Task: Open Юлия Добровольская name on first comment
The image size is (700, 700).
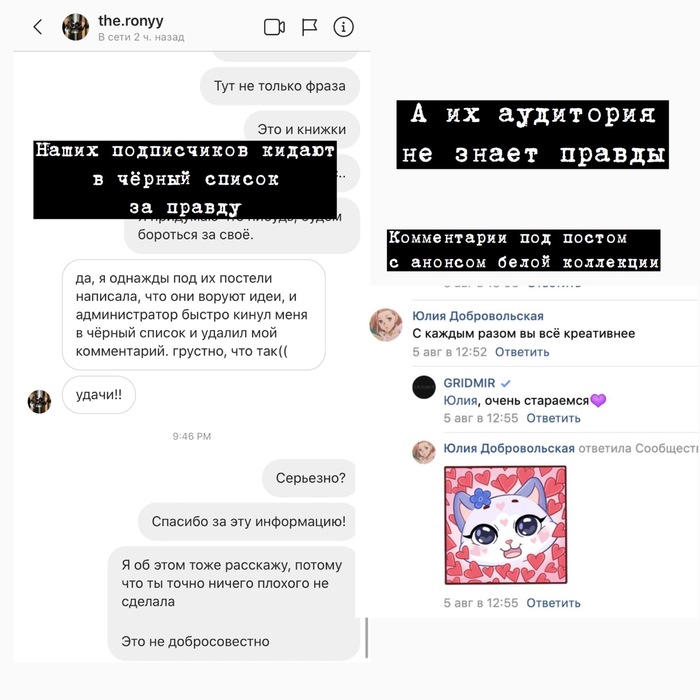Action: [x=478, y=316]
